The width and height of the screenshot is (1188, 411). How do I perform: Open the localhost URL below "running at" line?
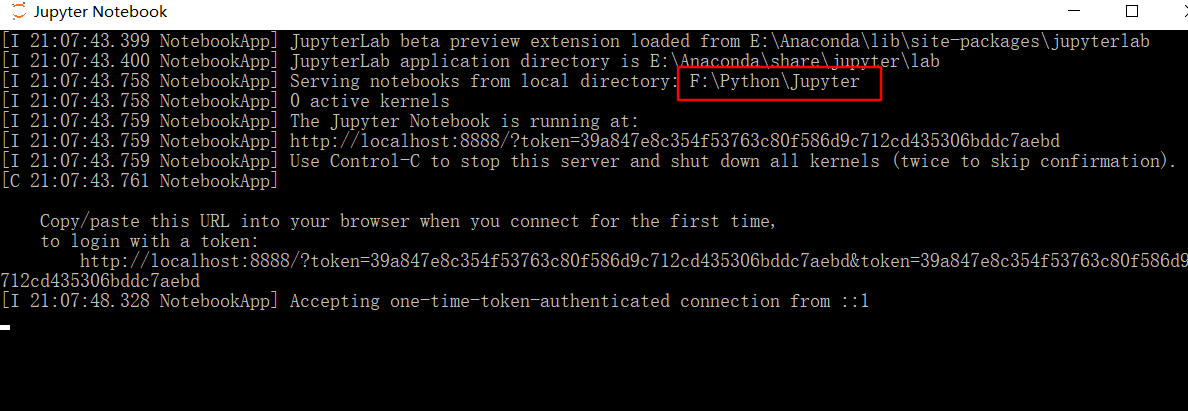pyautogui.click(x=675, y=141)
